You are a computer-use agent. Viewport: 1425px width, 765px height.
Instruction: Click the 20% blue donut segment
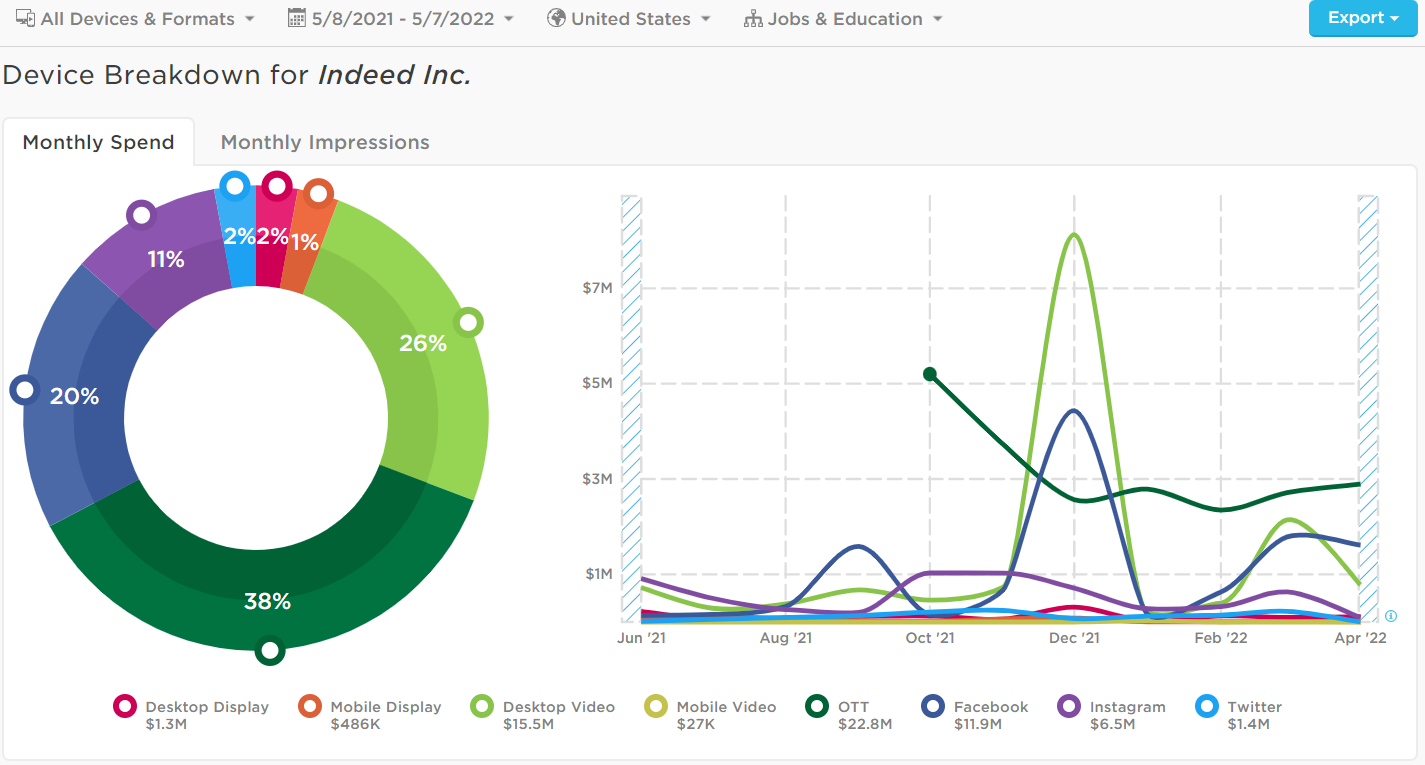pos(75,396)
